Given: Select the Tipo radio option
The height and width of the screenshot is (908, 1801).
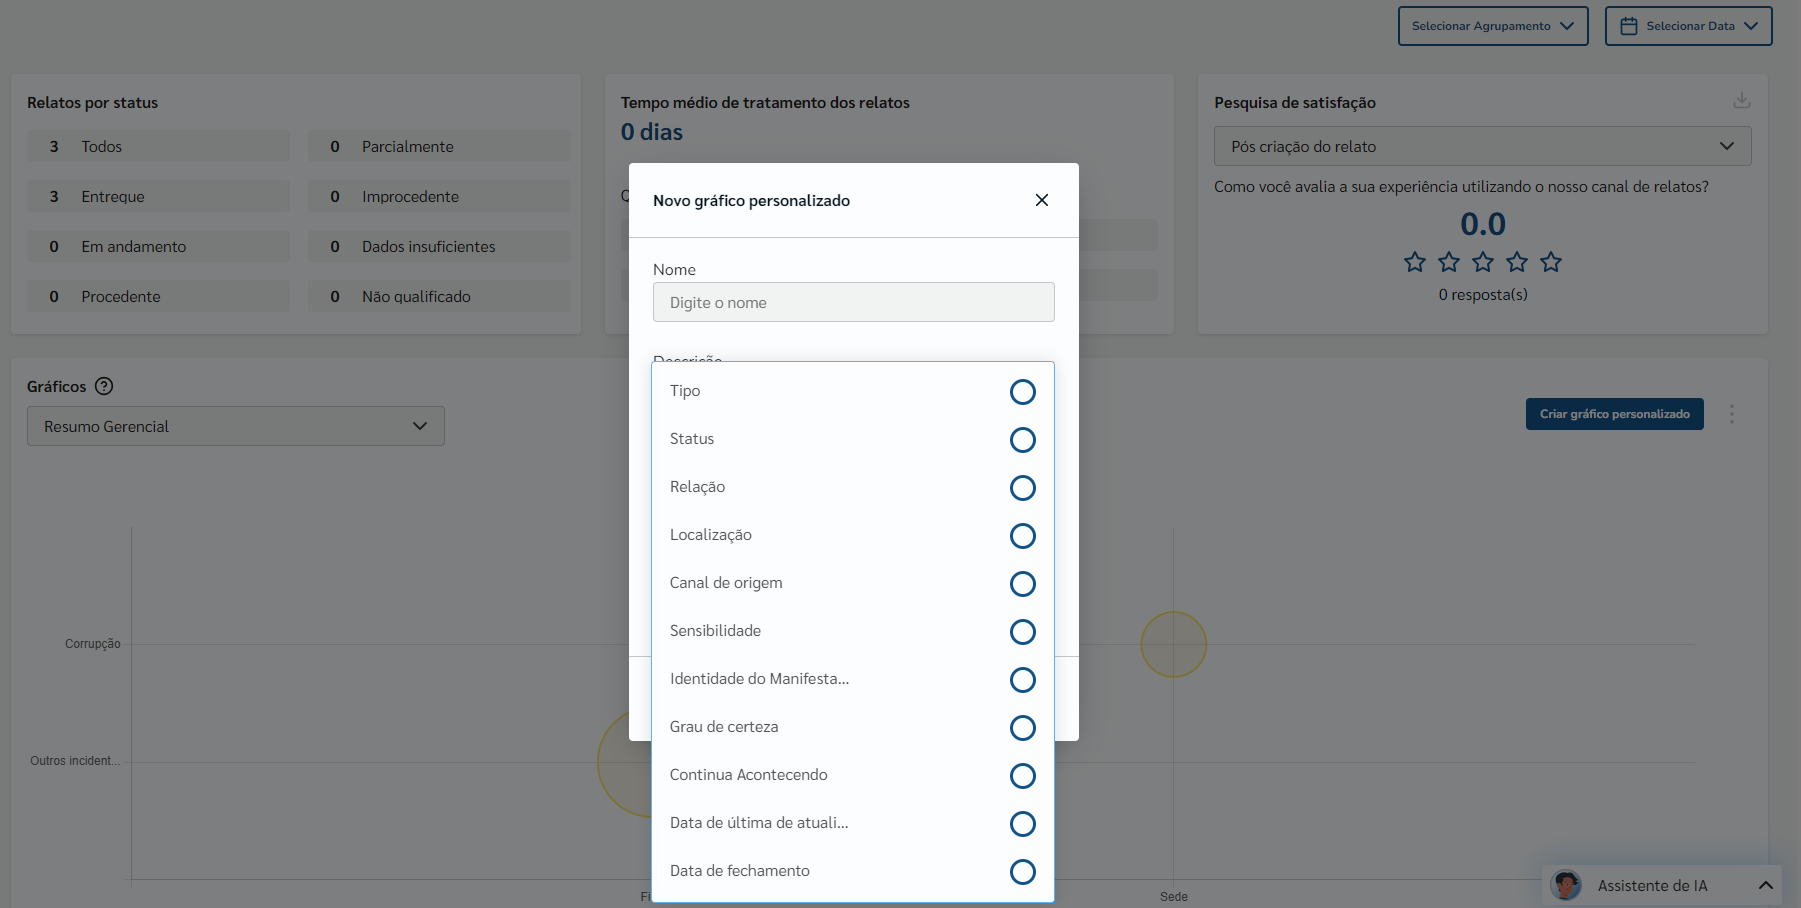Looking at the screenshot, I should pos(1022,392).
